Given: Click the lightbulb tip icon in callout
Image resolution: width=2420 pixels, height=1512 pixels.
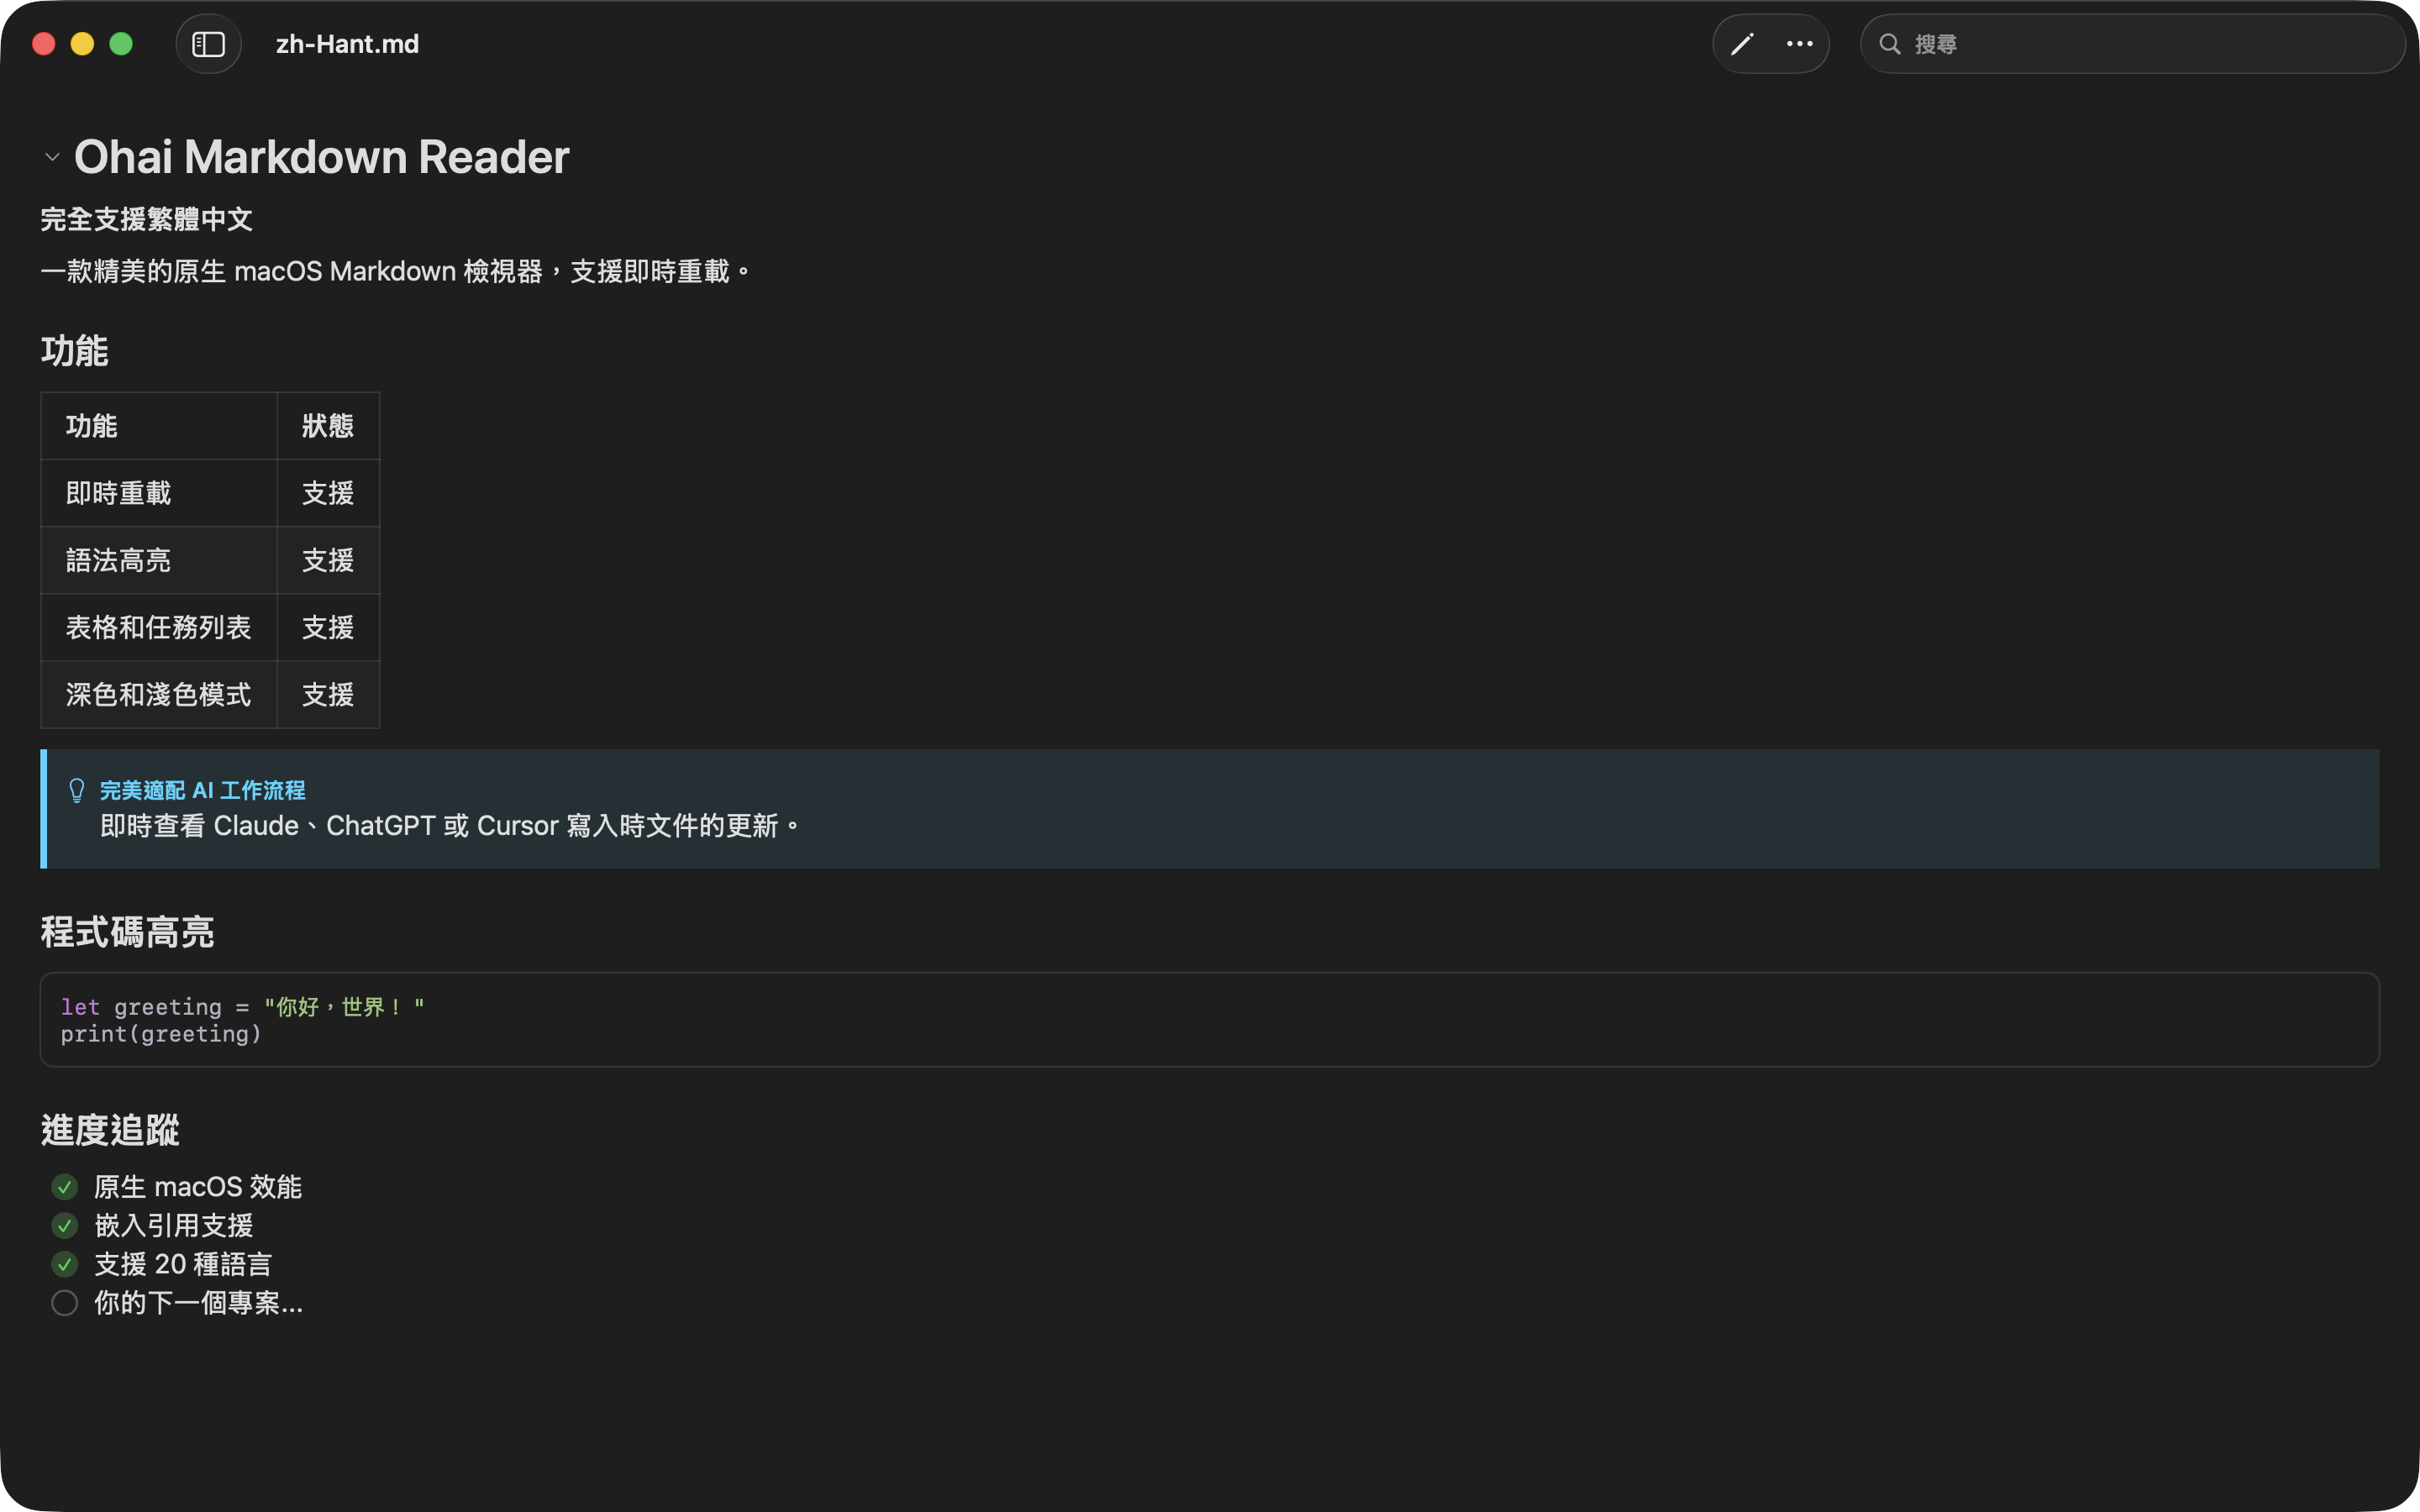Looking at the screenshot, I should [x=77, y=790].
